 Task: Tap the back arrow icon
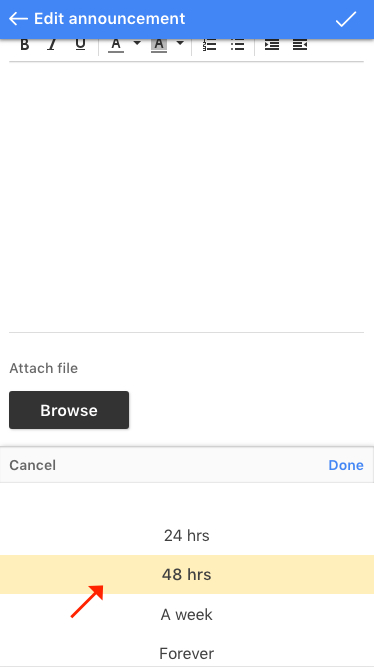pos(18,19)
